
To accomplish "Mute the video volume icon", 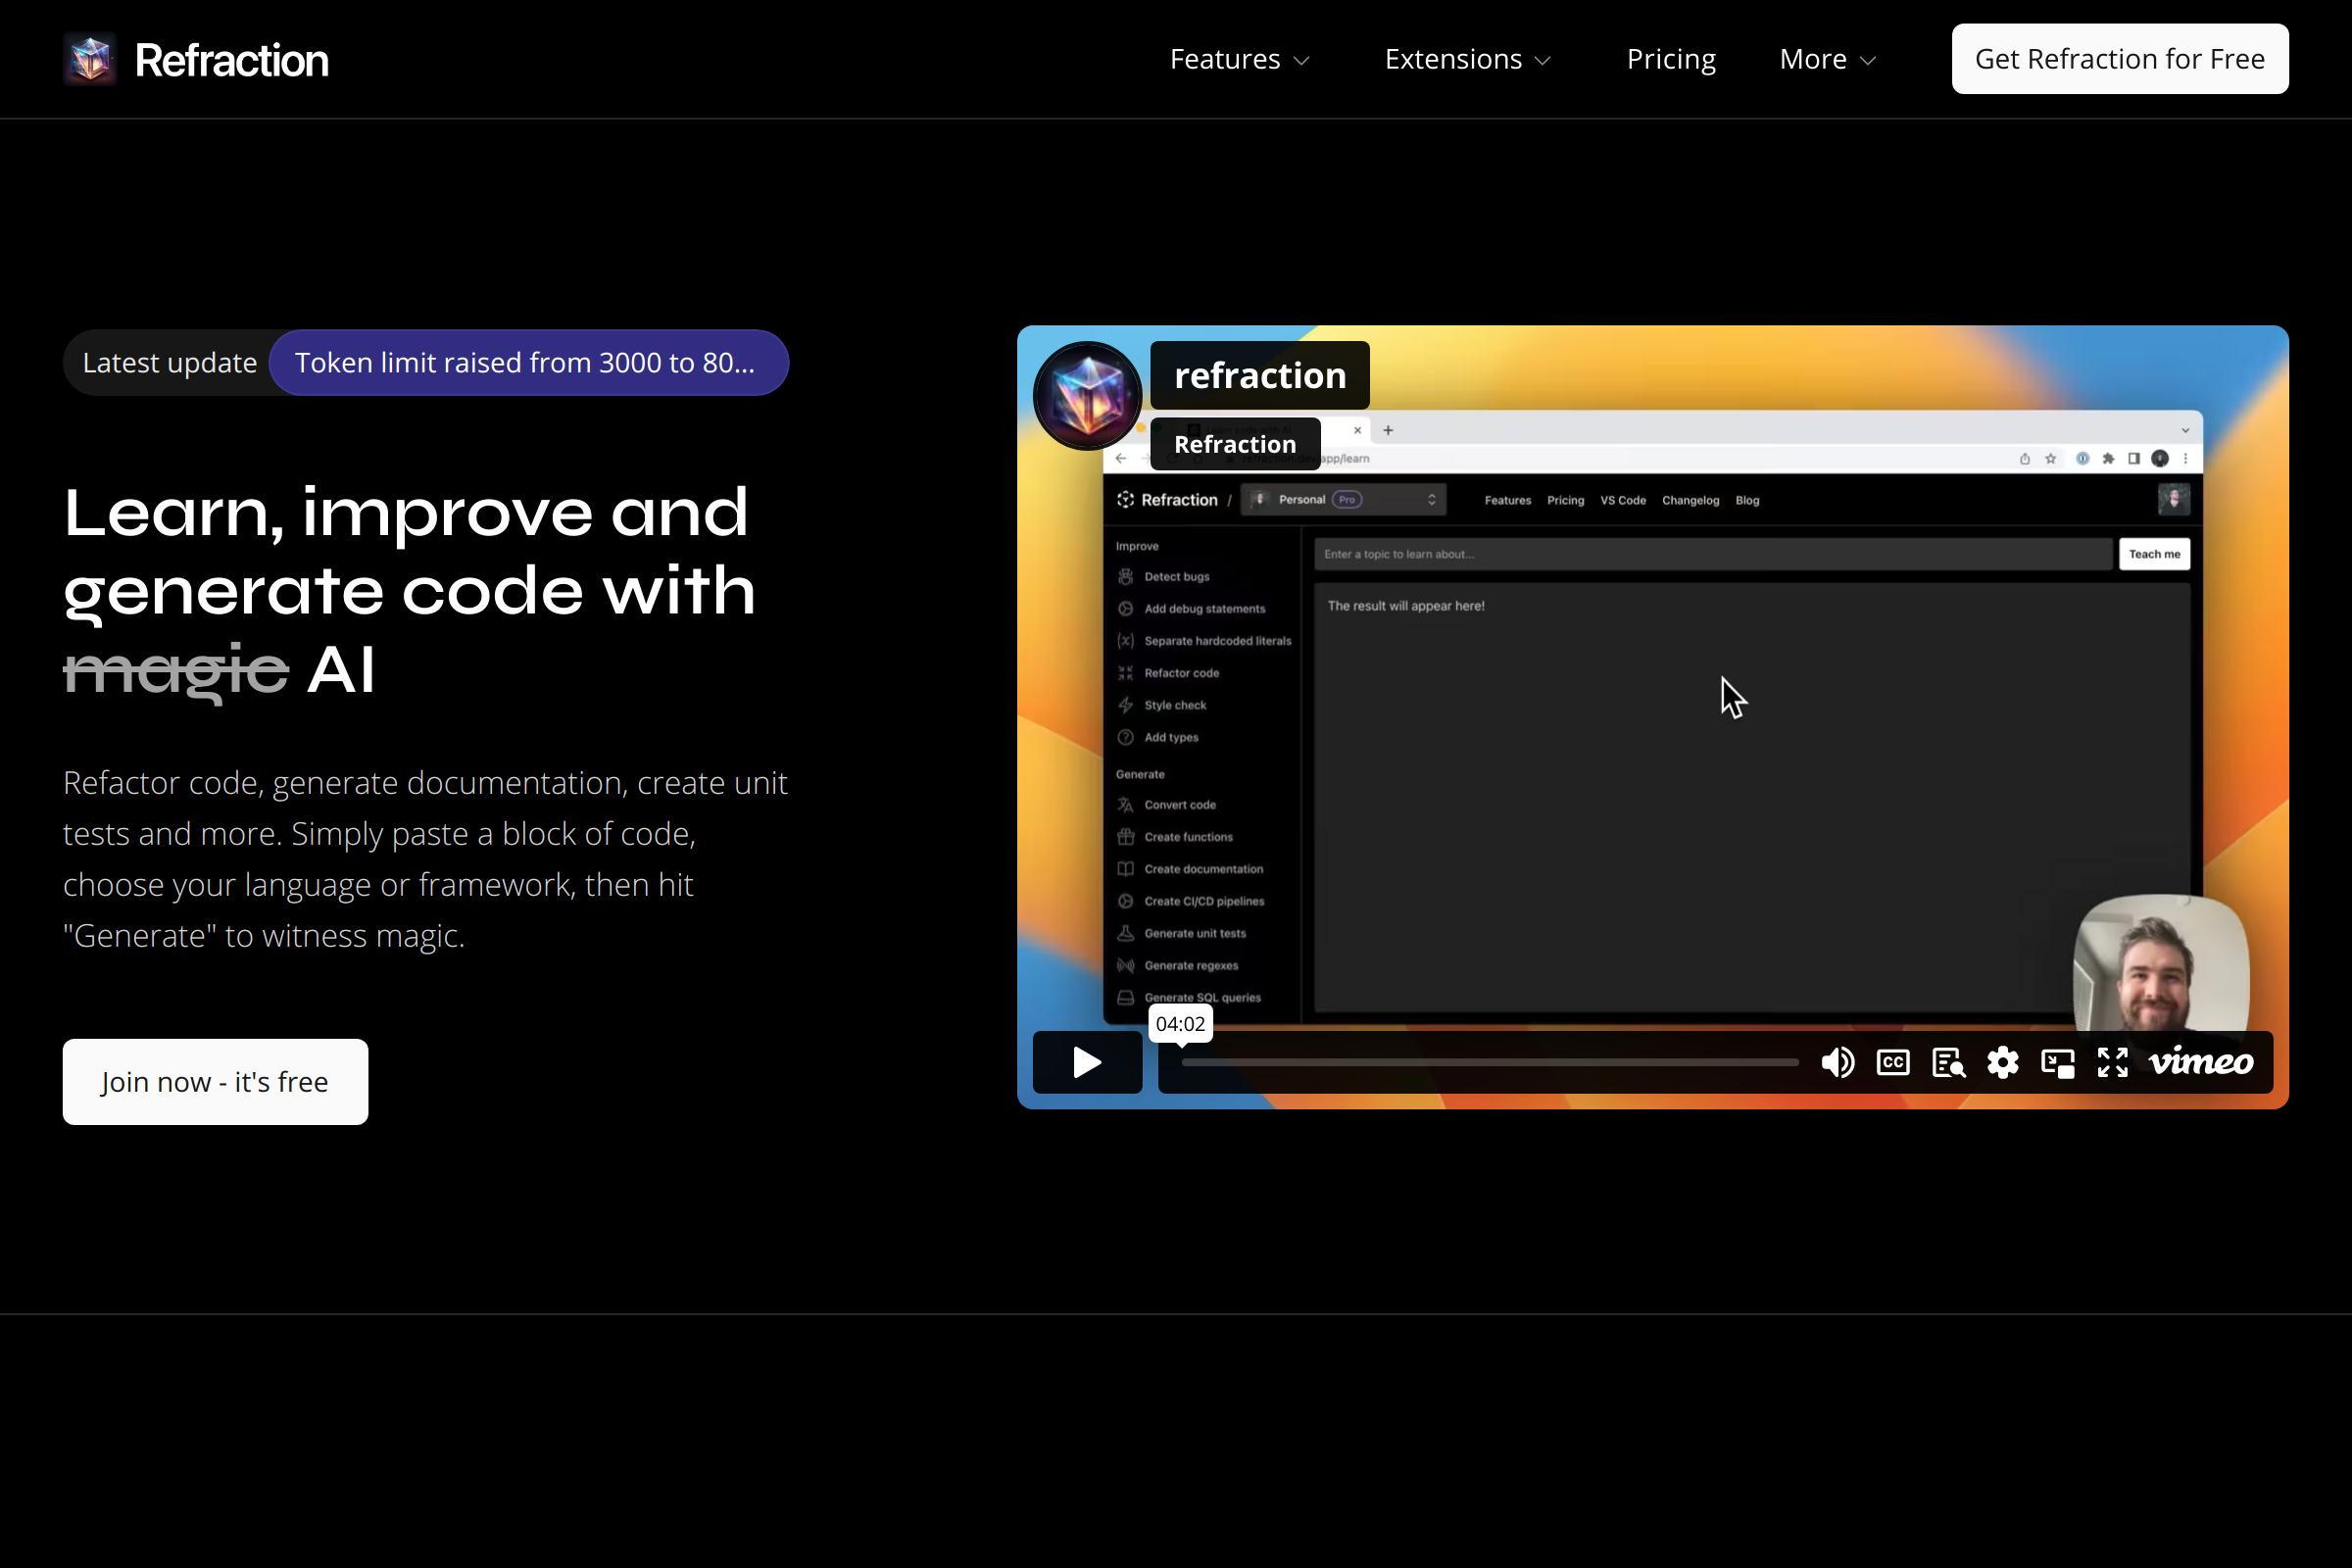I will pyautogui.click(x=1837, y=1062).
